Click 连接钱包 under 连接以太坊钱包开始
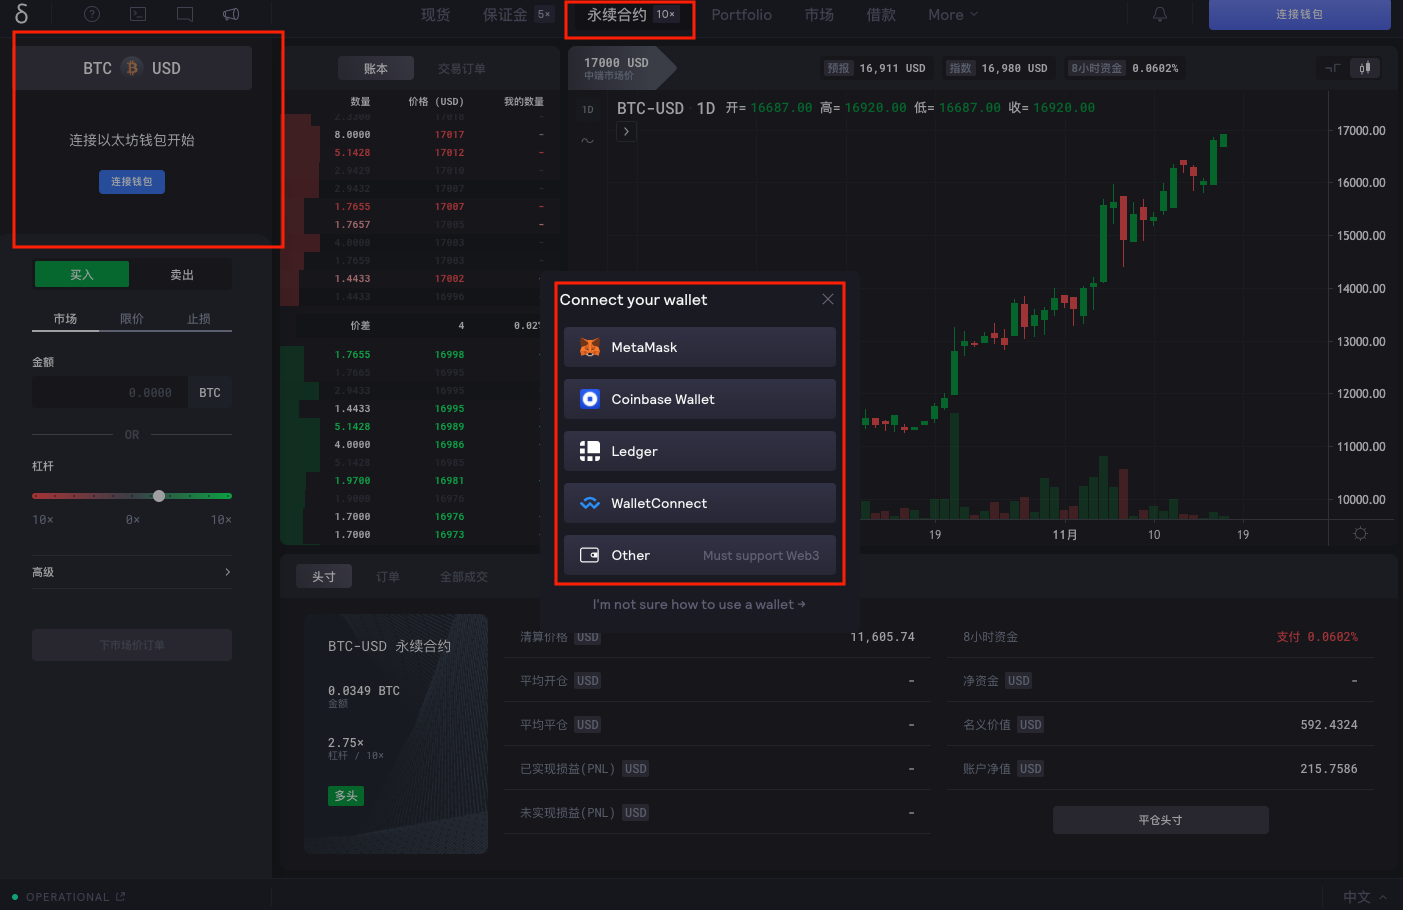Viewport: 1403px width, 910px height. [132, 181]
